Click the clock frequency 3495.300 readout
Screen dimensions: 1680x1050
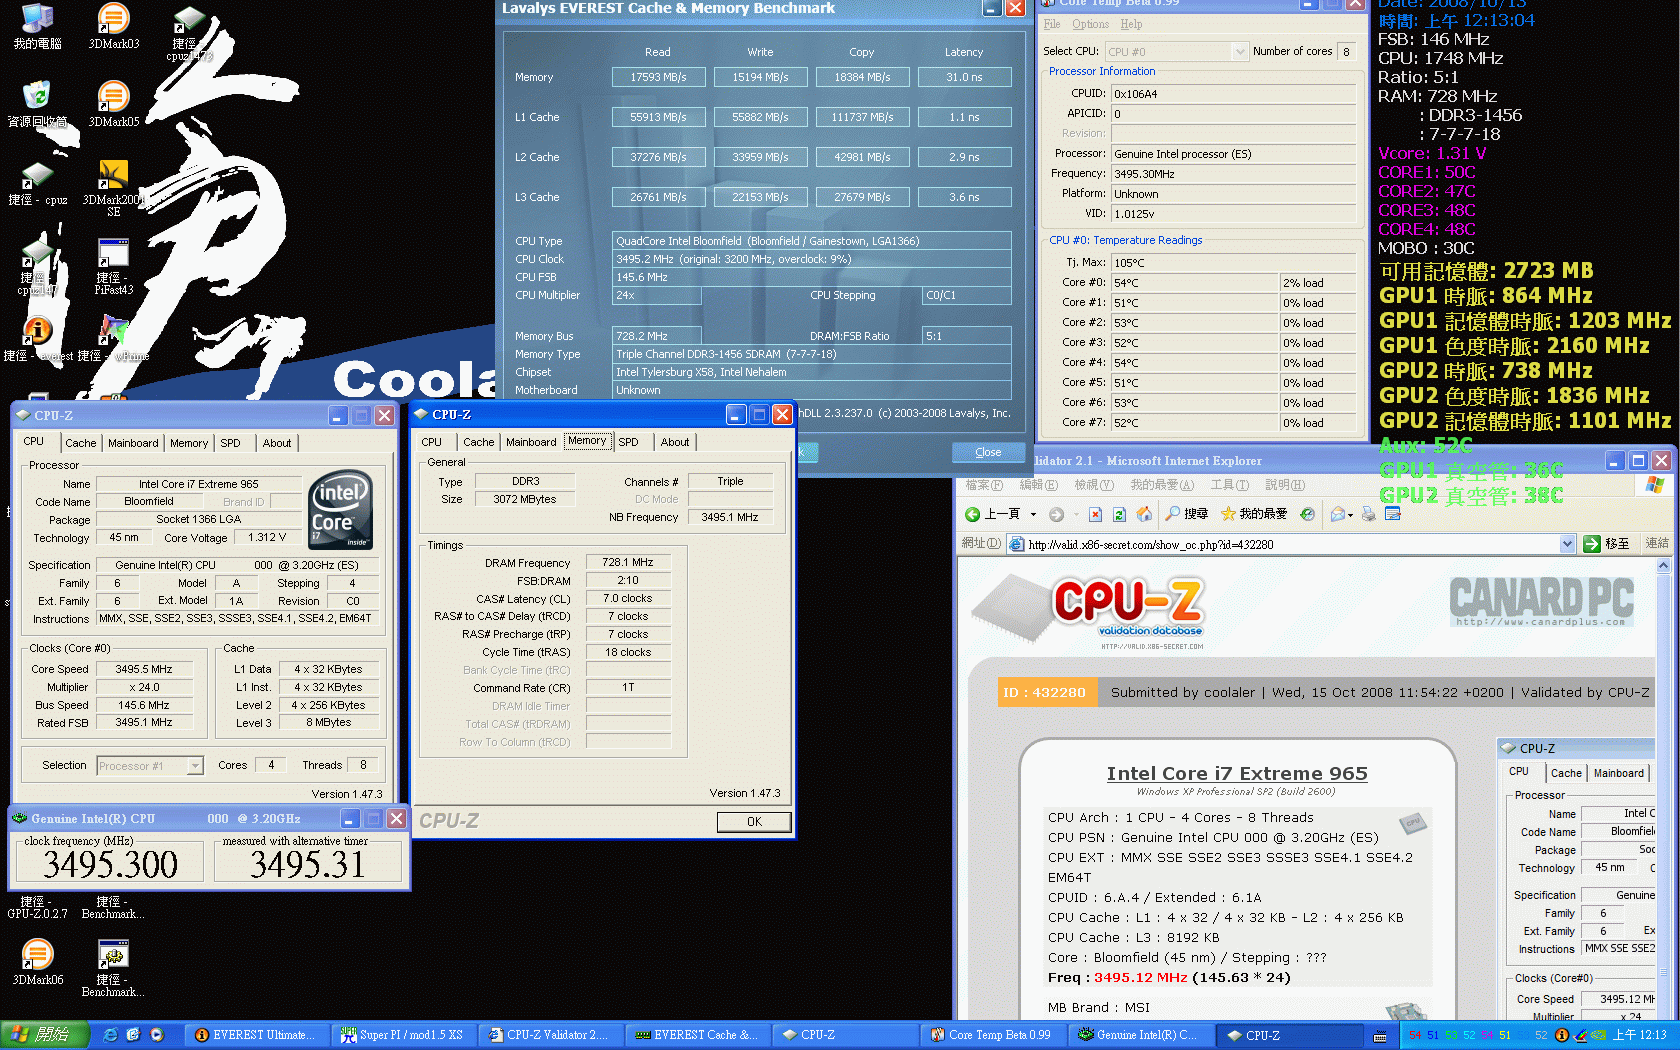pos(110,864)
